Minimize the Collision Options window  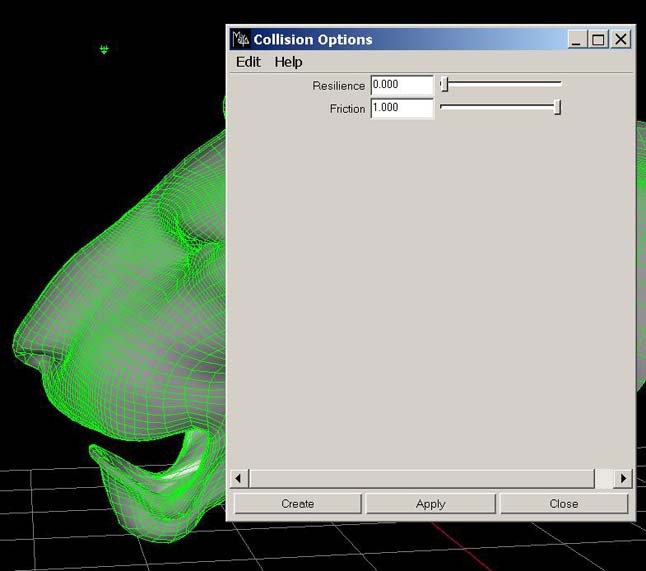(x=577, y=39)
